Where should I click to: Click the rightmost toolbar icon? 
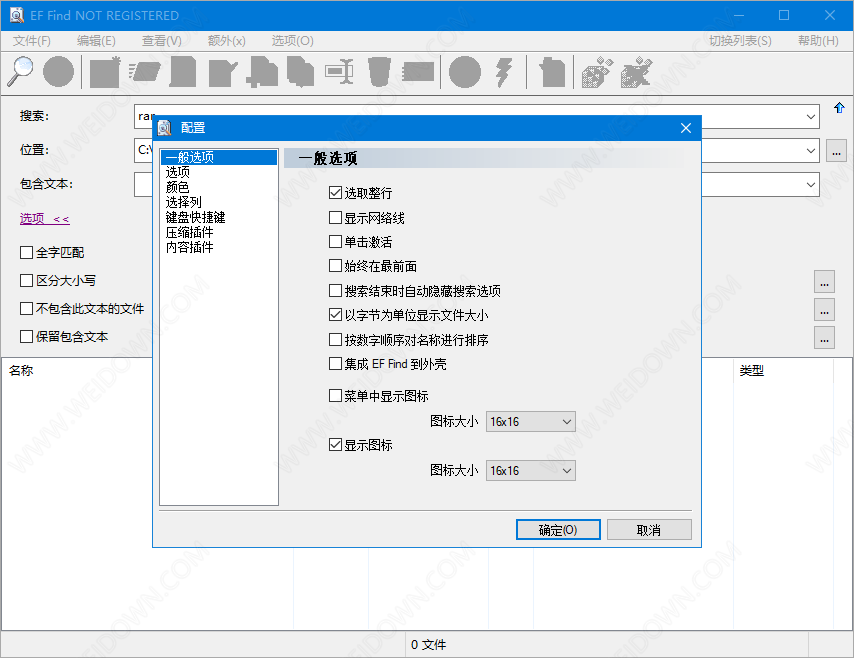point(635,72)
